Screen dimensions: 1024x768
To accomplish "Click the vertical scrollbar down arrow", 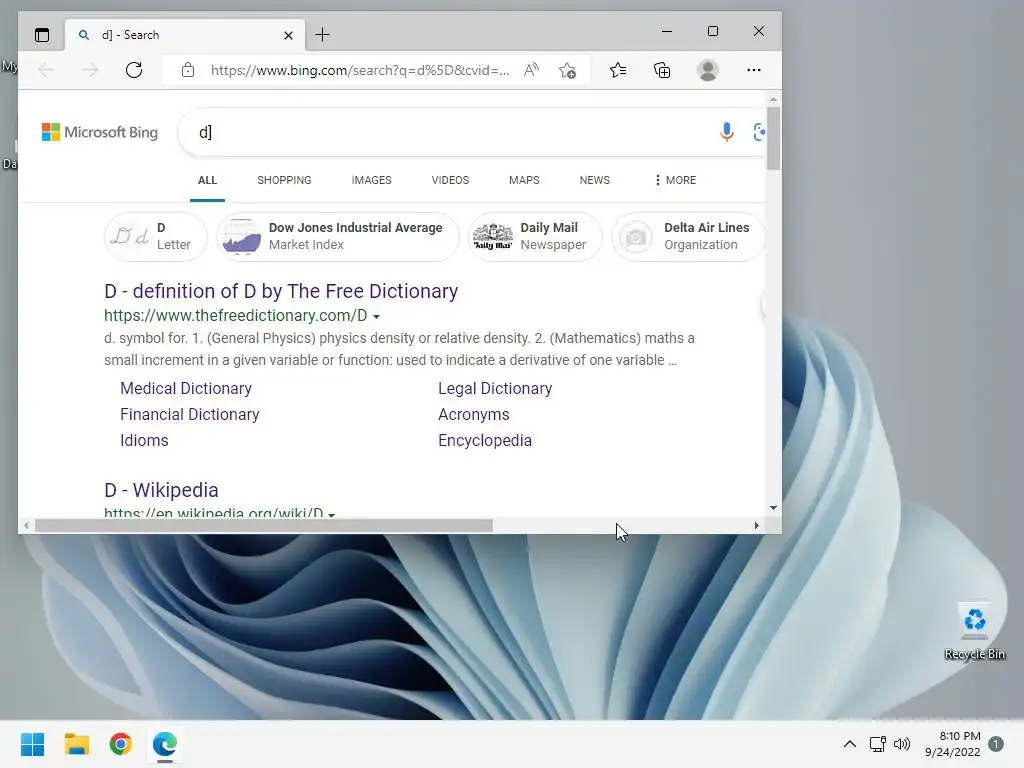I will (773, 507).
